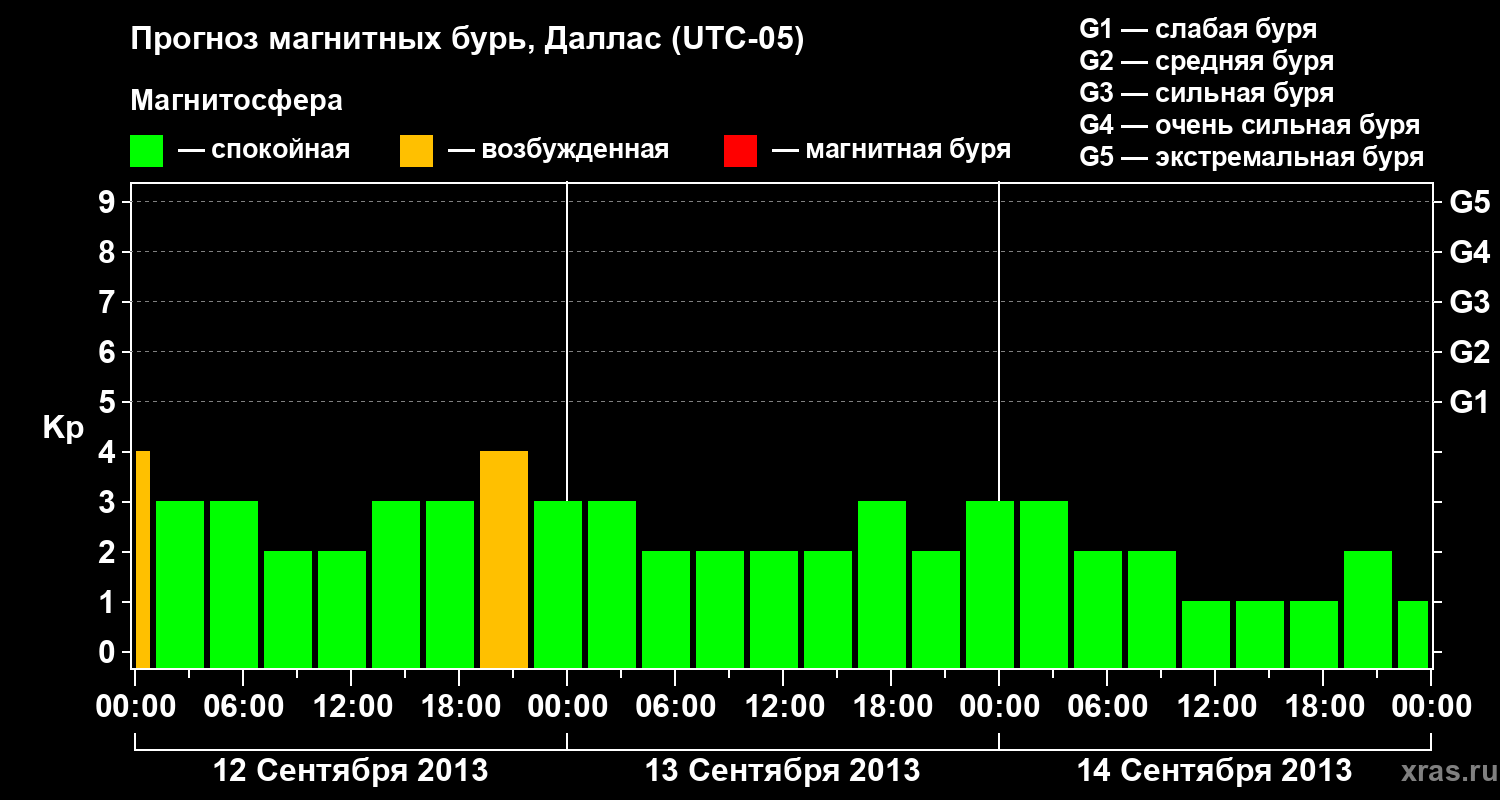Image resolution: width=1500 pixels, height=800 pixels.
Task: Select legend line 'G1 — слабая буря'
Action: click(x=1198, y=29)
